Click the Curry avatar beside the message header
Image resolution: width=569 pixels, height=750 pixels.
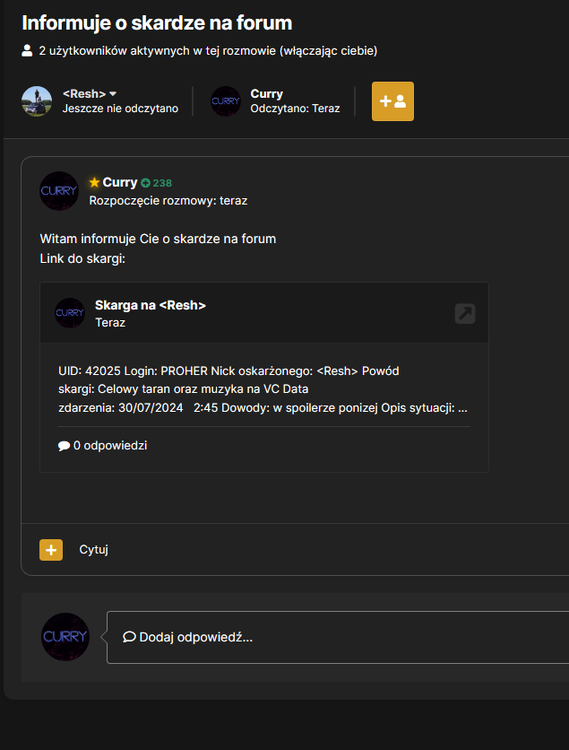pos(59,191)
